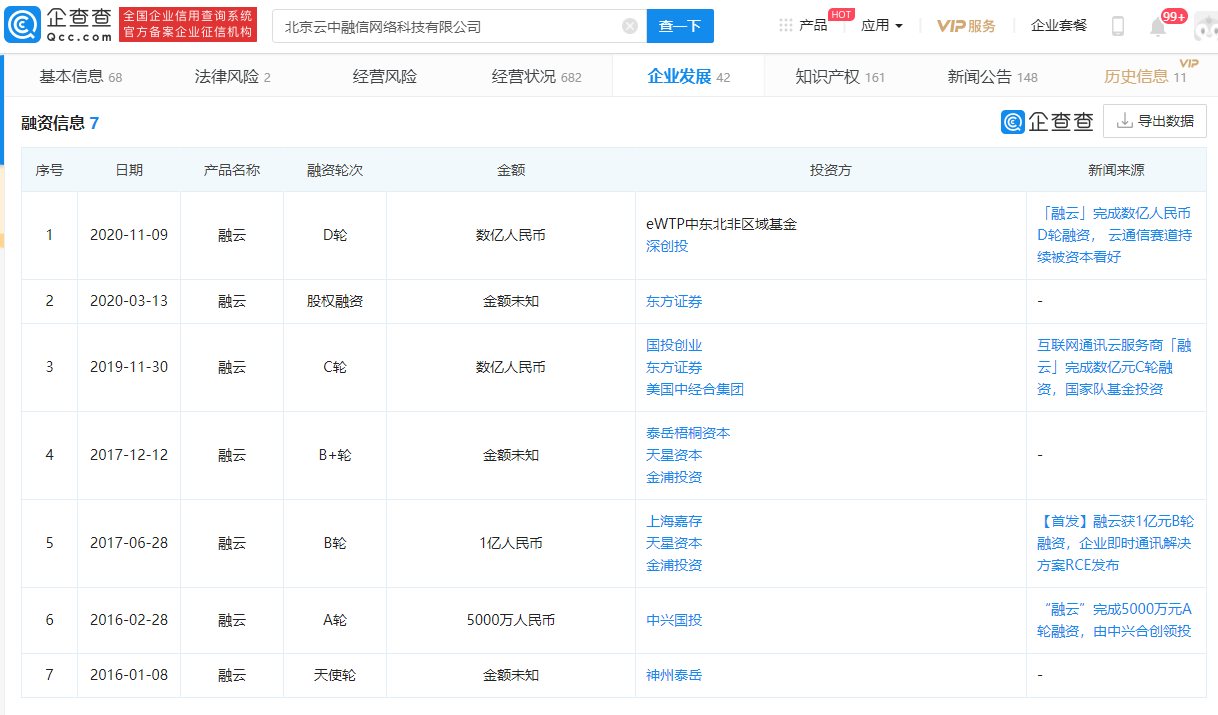Click the eWTP中东北非区域基金 investor text

[721, 224]
